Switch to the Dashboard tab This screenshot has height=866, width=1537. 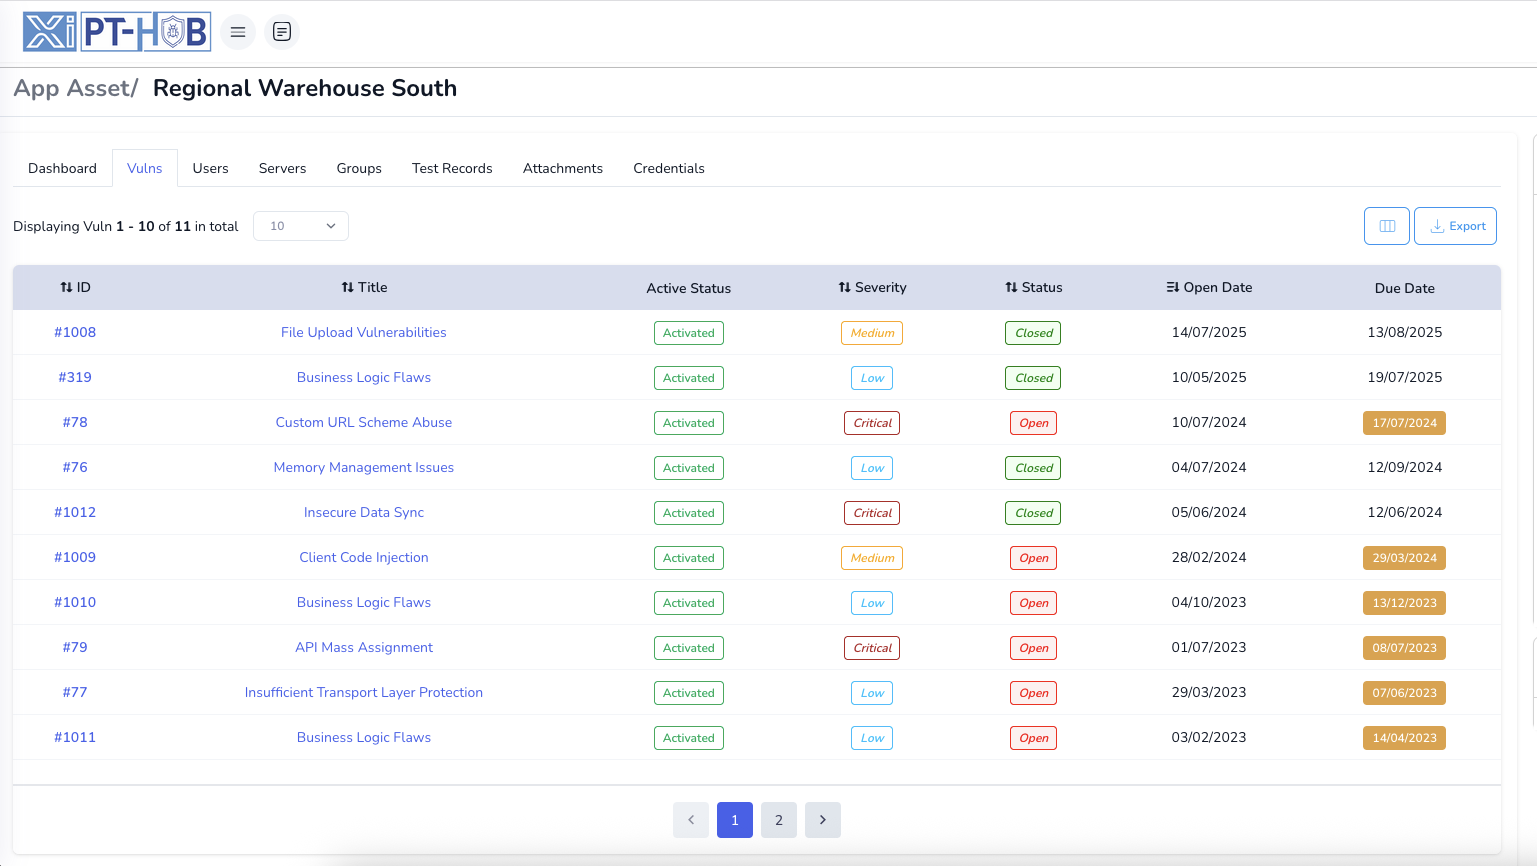pyautogui.click(x=62, y=168)
